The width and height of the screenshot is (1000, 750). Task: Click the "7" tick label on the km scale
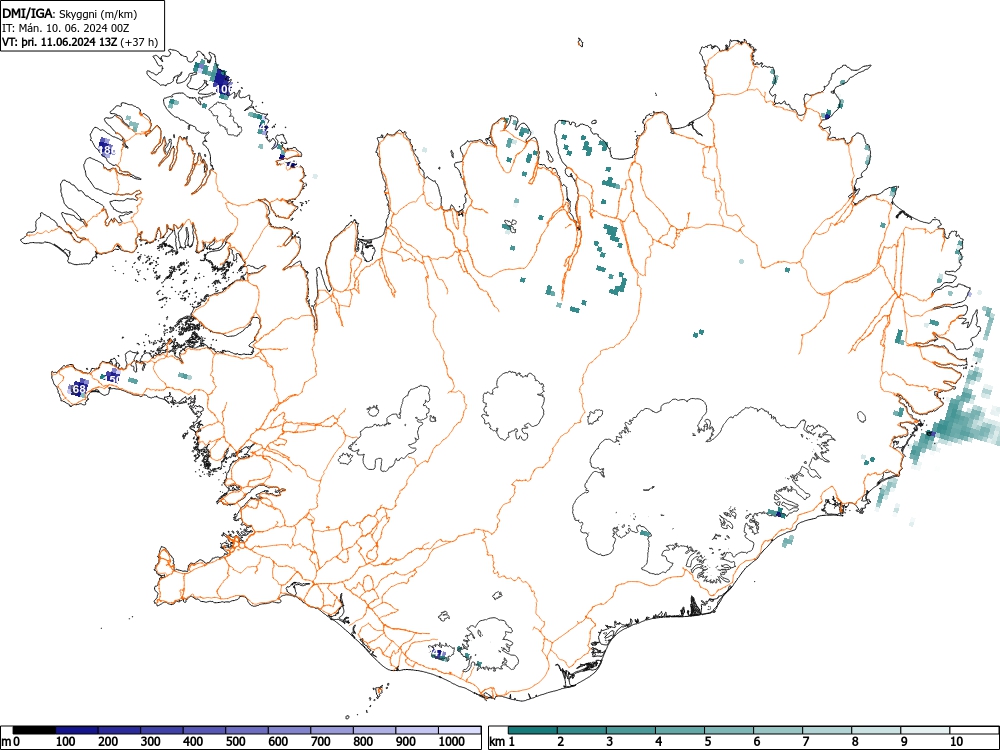[806, 742]
